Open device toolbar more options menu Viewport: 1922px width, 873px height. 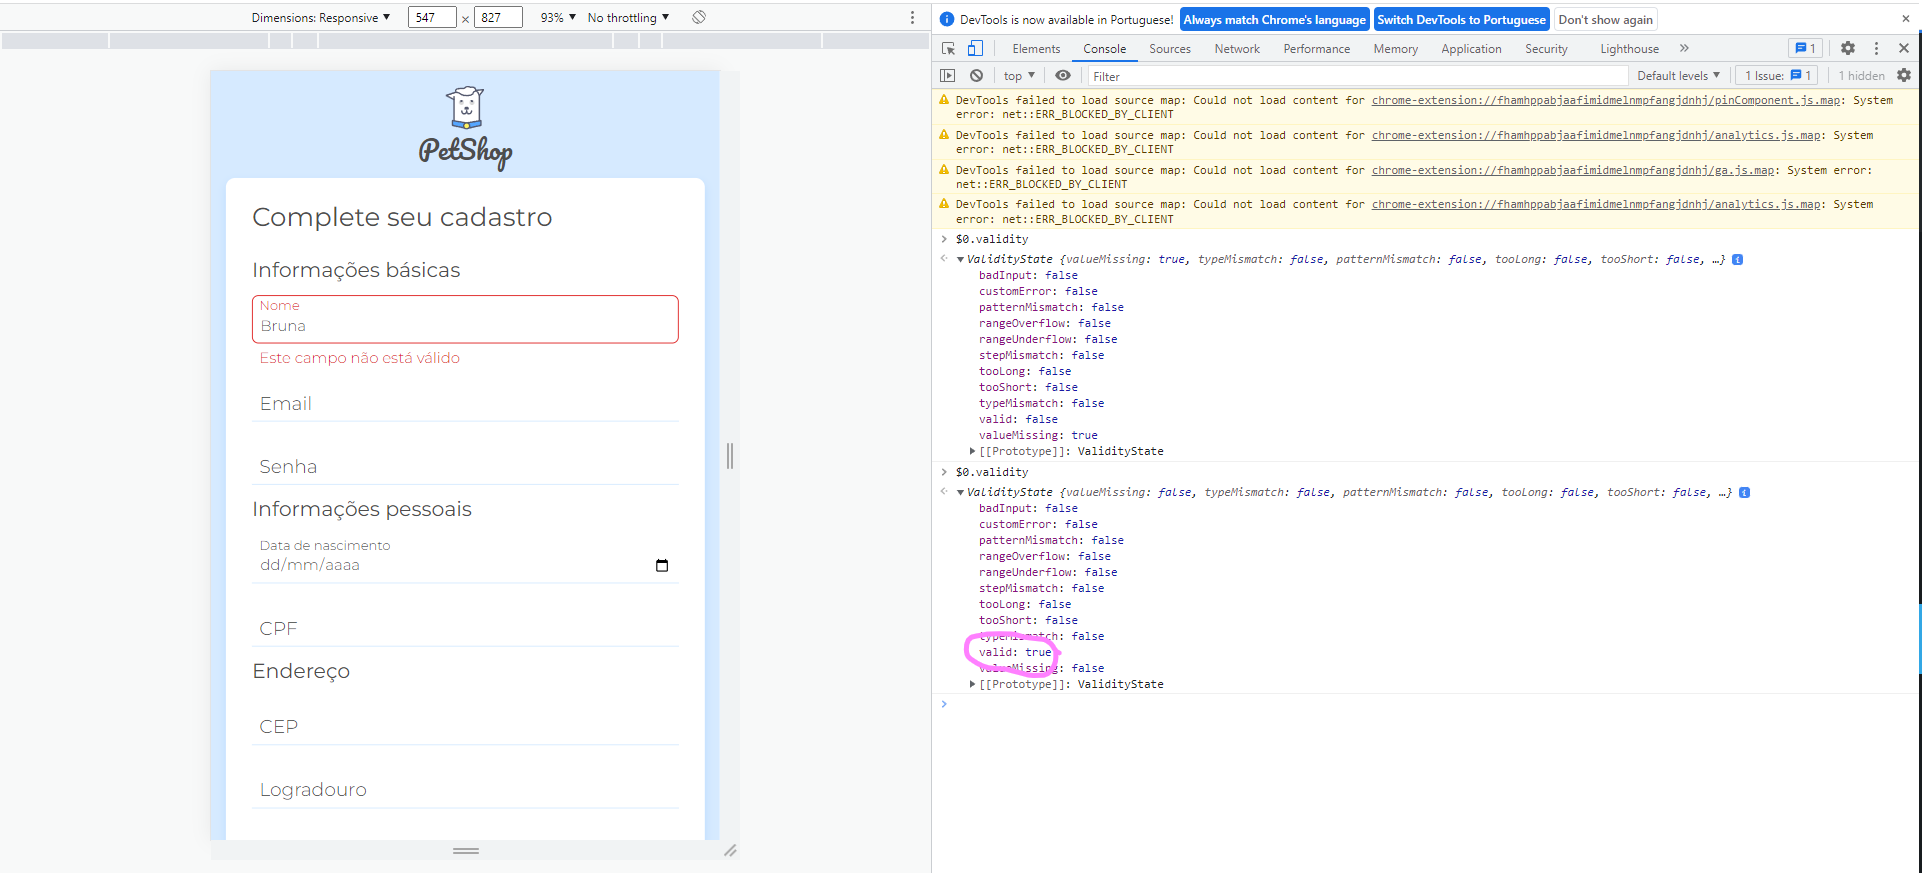tap(912, 17)
